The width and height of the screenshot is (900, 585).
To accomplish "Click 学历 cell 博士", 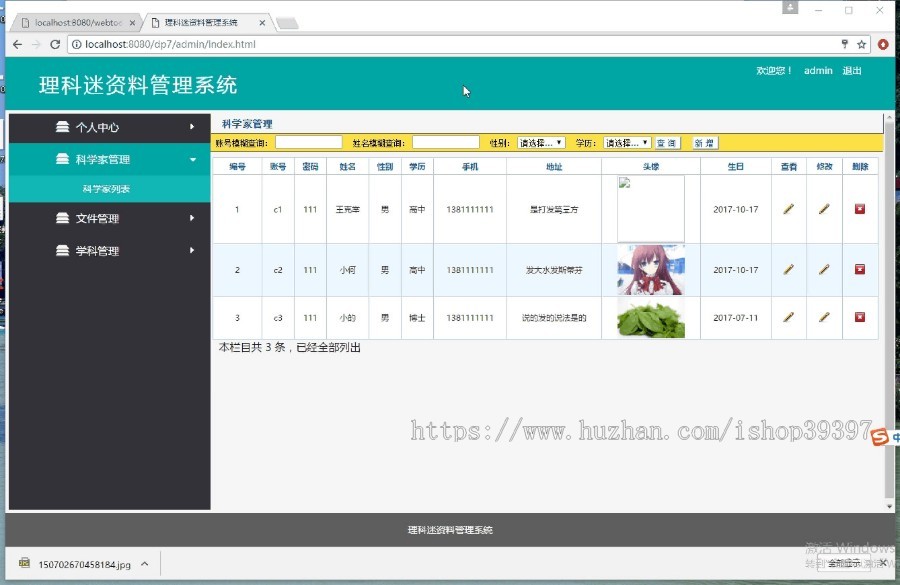I will point(417,317).
